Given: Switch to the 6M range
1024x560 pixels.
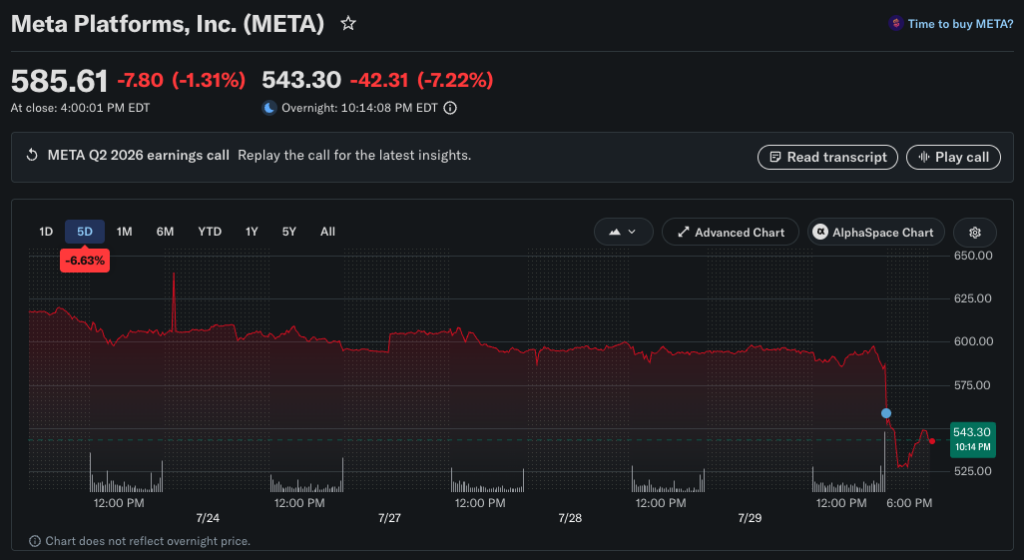Looking at the screenshot, I should [165, 232].
